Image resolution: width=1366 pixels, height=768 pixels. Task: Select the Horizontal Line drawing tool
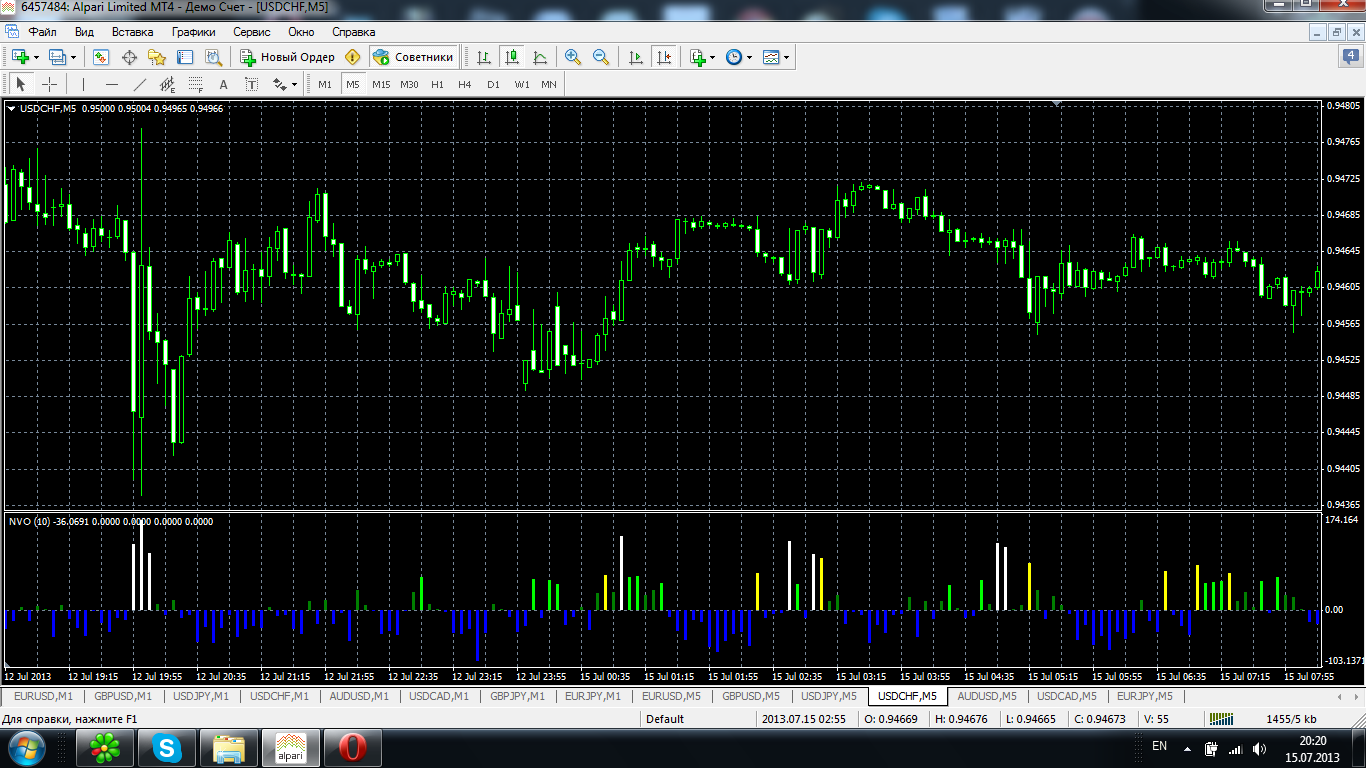(111, 84)
